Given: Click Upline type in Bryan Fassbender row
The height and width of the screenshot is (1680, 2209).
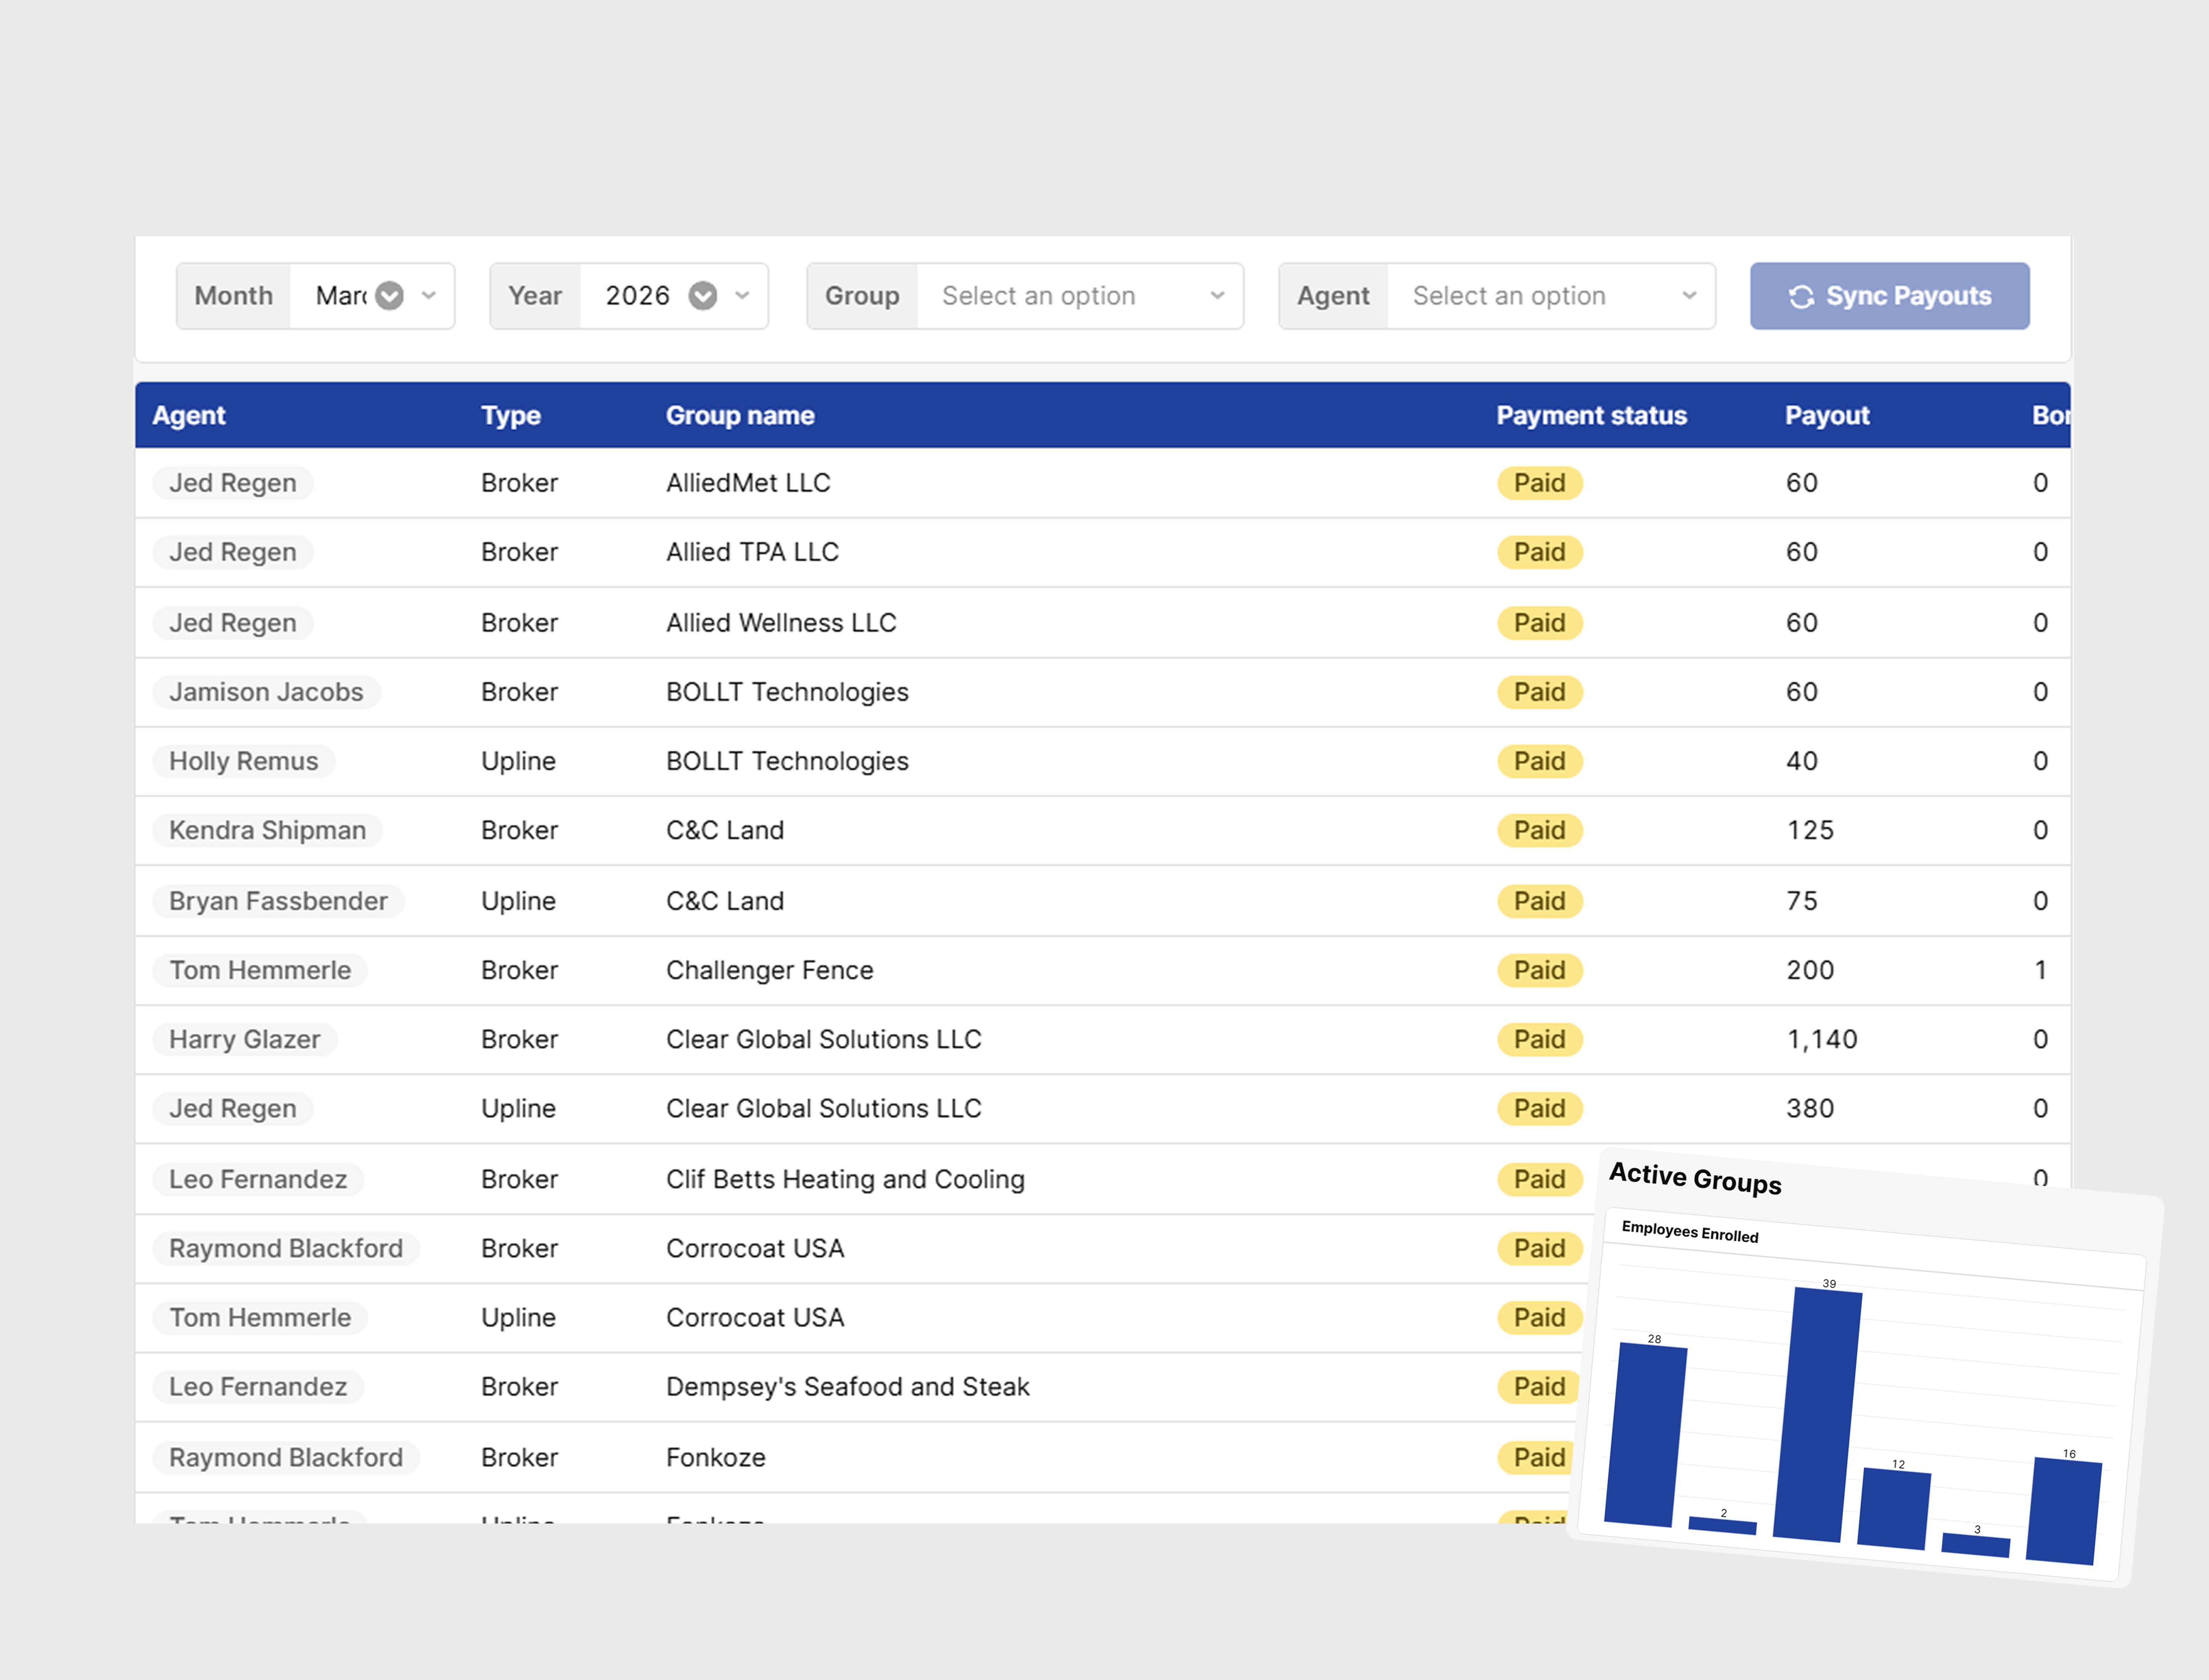Looking at the screenshot, I should tap(518, 901).
